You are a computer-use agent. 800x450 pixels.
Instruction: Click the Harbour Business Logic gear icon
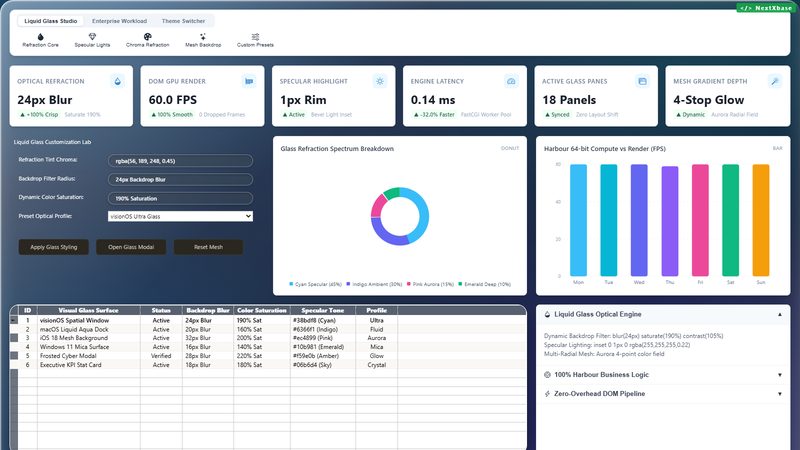547,374
